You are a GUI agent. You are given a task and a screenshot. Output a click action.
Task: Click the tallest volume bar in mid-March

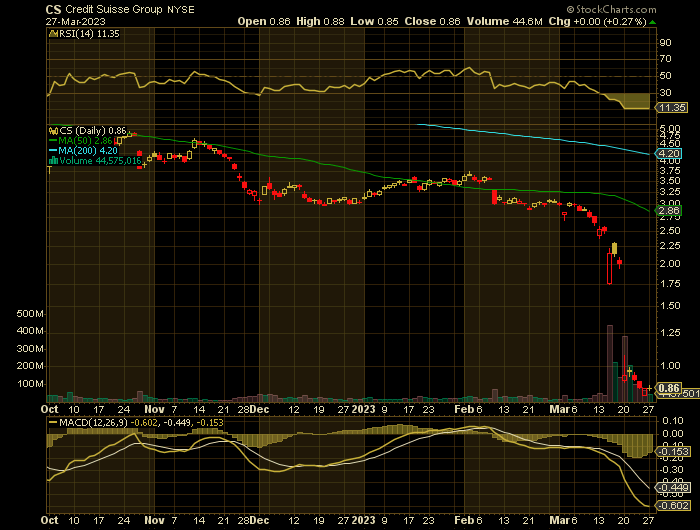point(610,363)
